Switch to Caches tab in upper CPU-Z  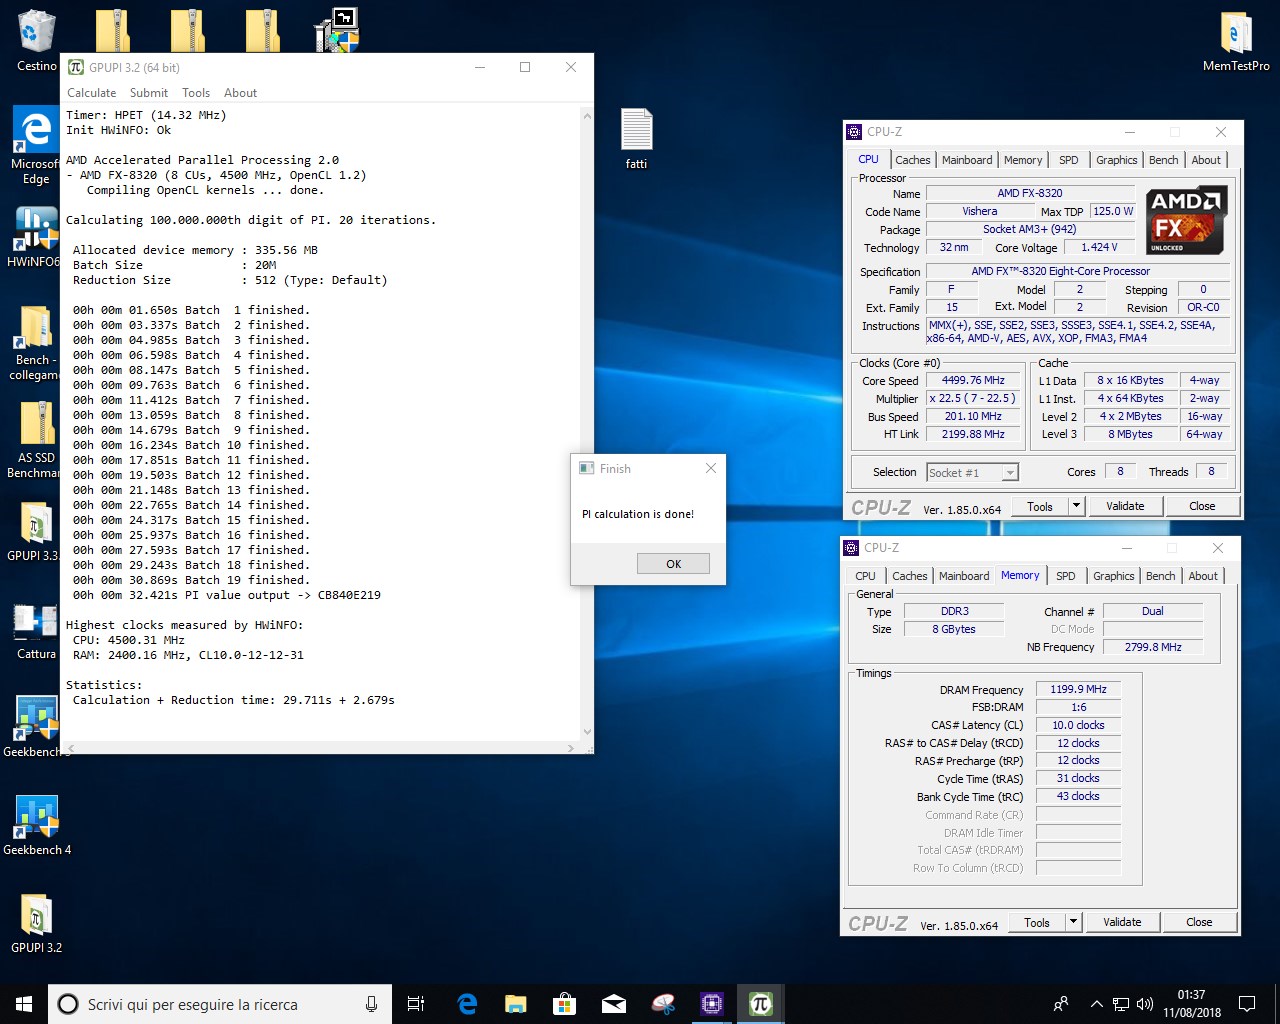912,160
